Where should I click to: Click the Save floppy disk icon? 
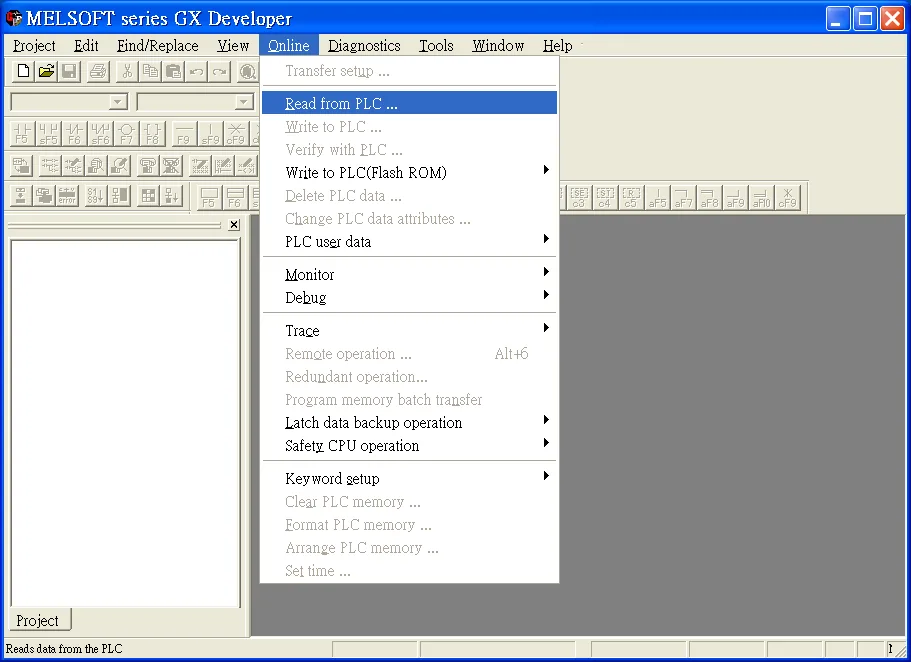tap(69, 71)
